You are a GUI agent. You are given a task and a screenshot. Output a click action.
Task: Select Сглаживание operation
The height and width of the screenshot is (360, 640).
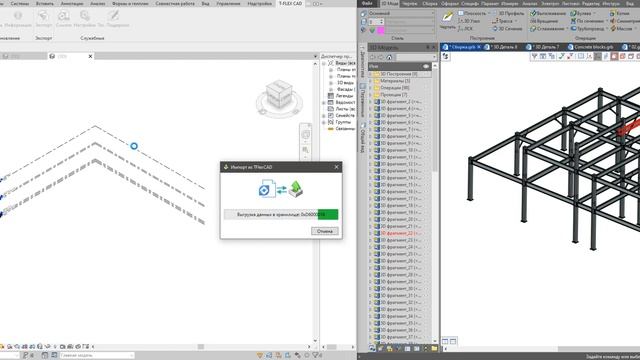(547, 29)
